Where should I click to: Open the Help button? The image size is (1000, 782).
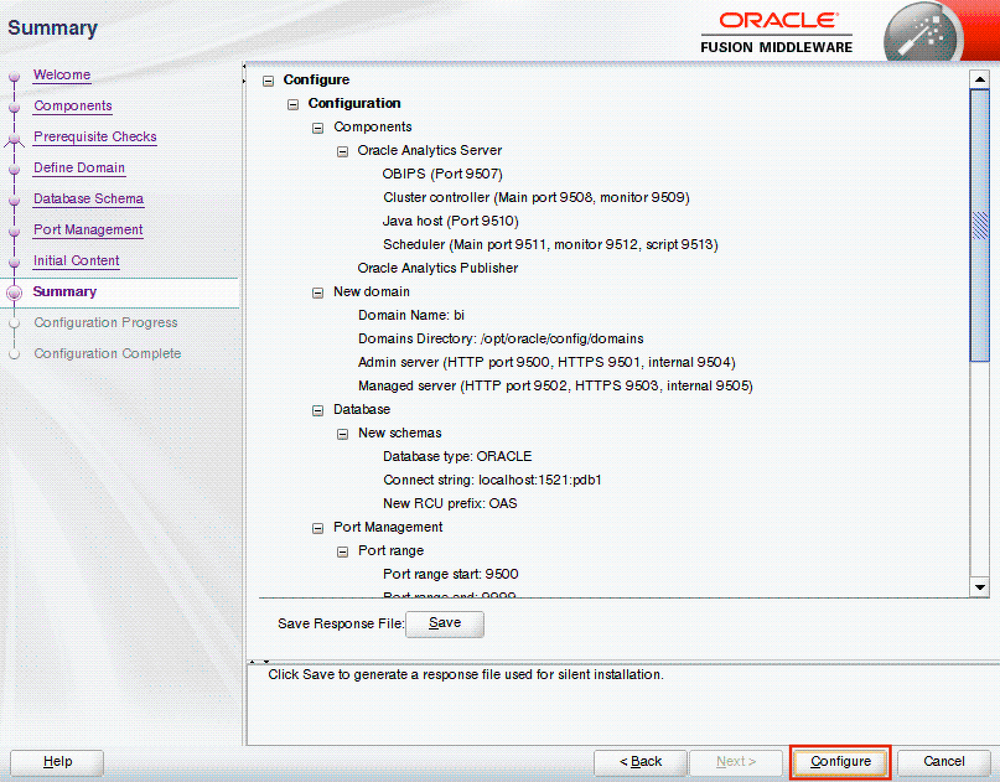tap(57, 762)
